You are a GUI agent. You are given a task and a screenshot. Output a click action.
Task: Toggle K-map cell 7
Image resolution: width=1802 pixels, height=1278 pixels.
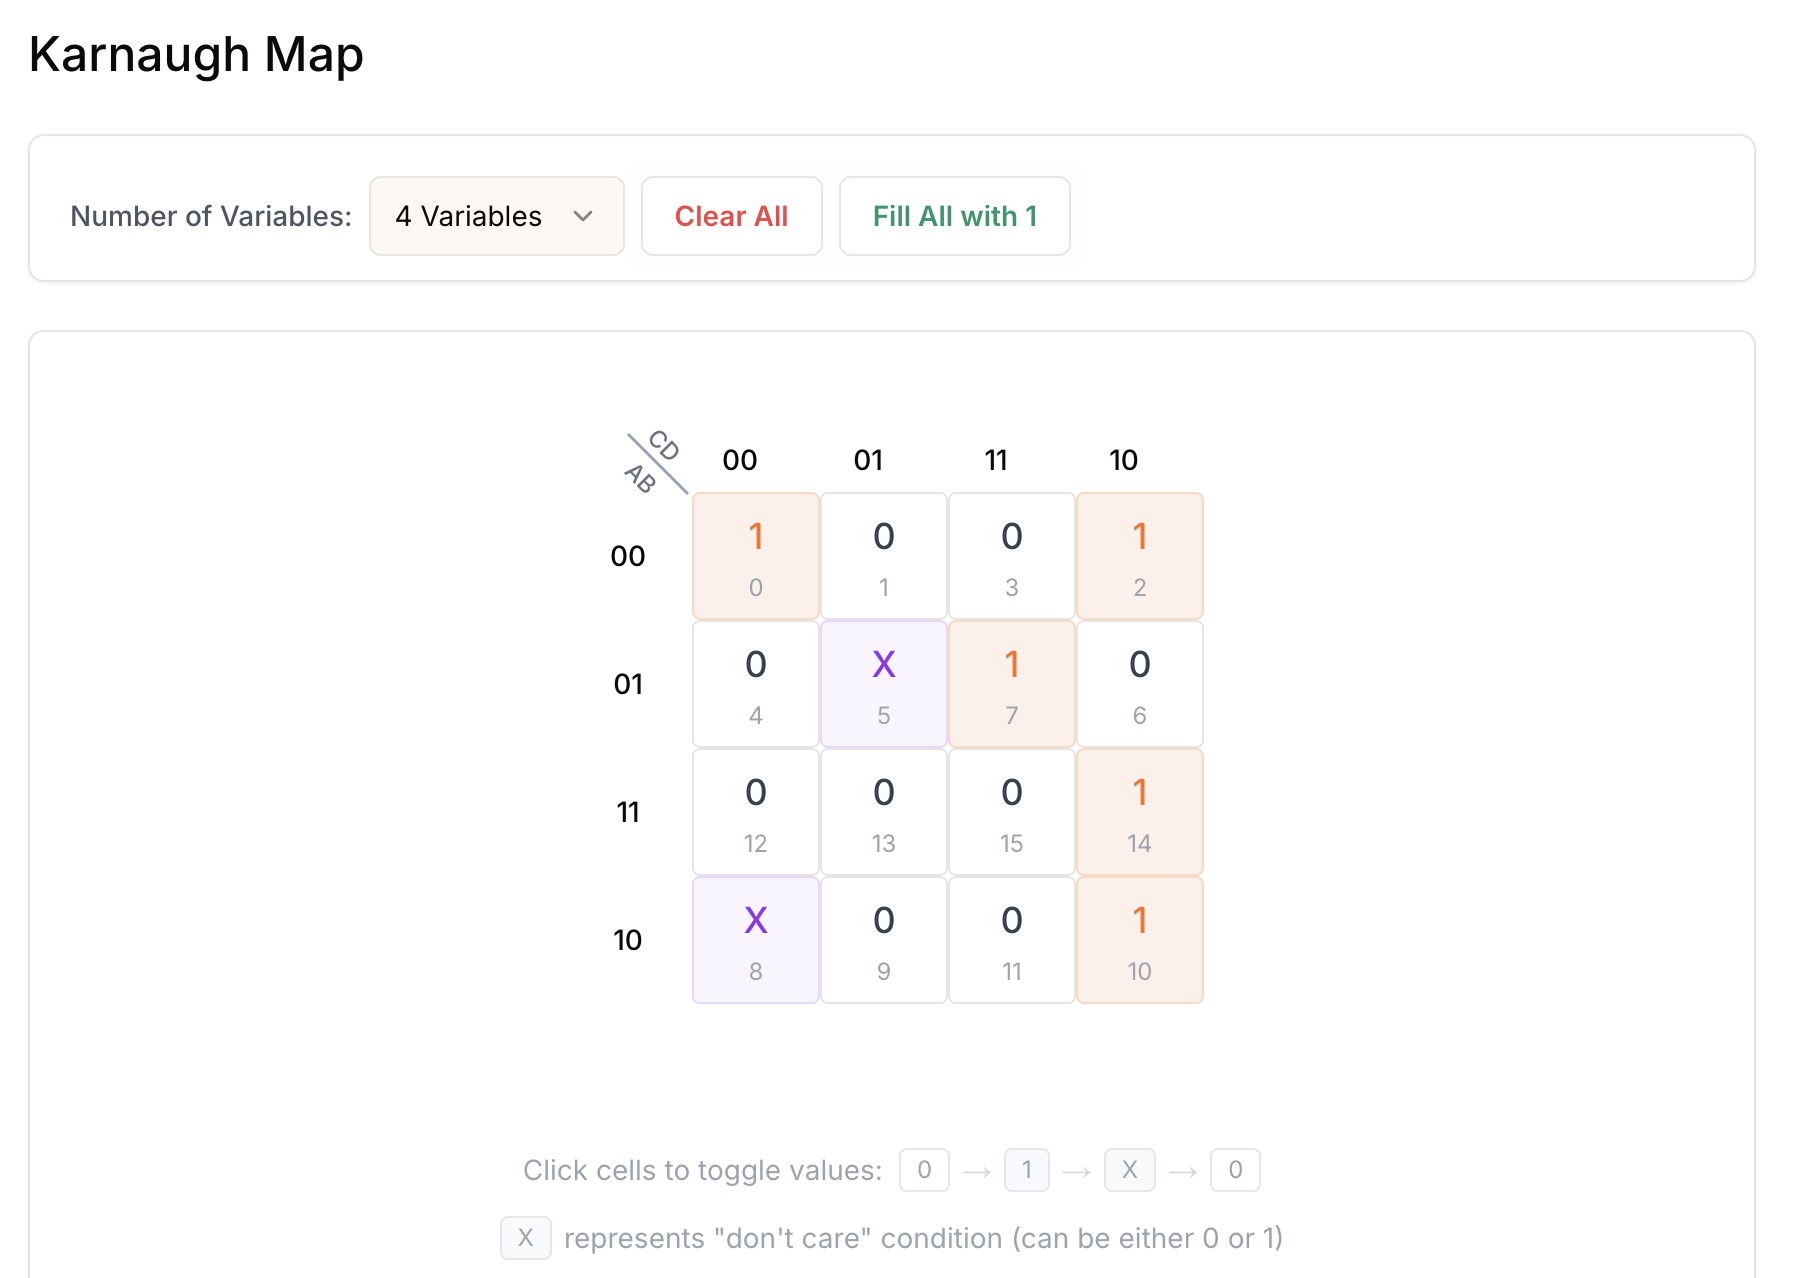click(x=1011, y=684)
